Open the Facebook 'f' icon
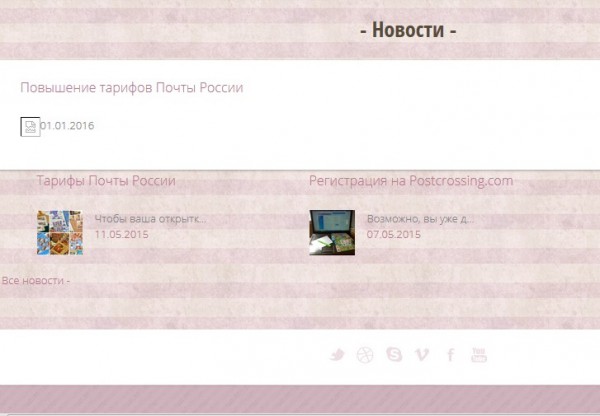 451,355
